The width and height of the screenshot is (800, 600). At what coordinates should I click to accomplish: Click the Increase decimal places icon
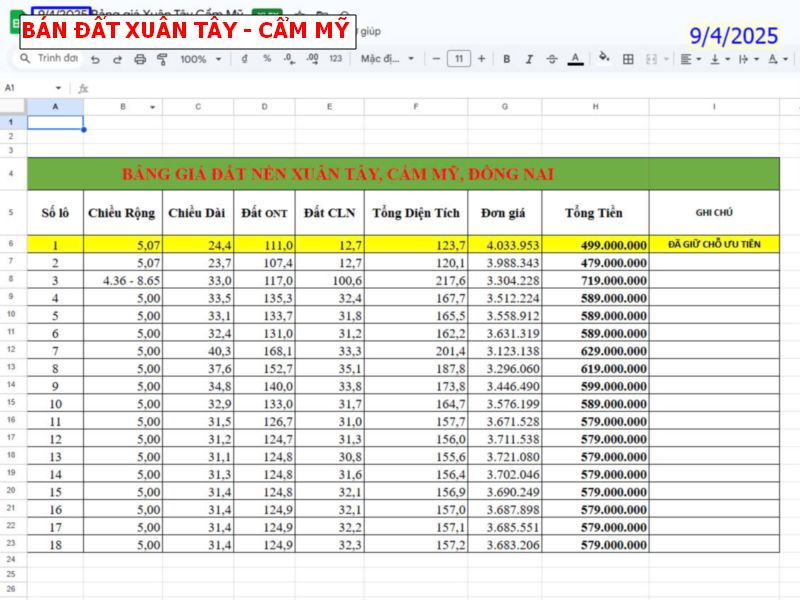point(312,59)
